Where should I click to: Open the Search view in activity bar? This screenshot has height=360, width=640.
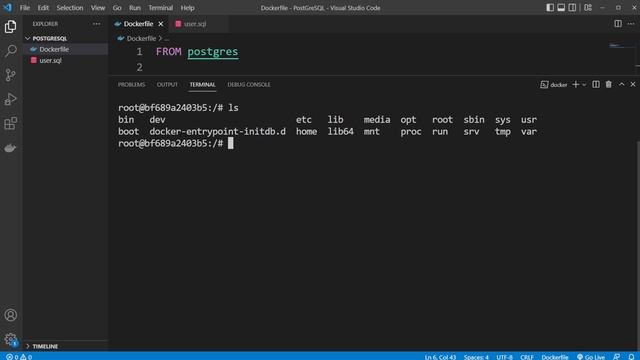tap(11, 51)
